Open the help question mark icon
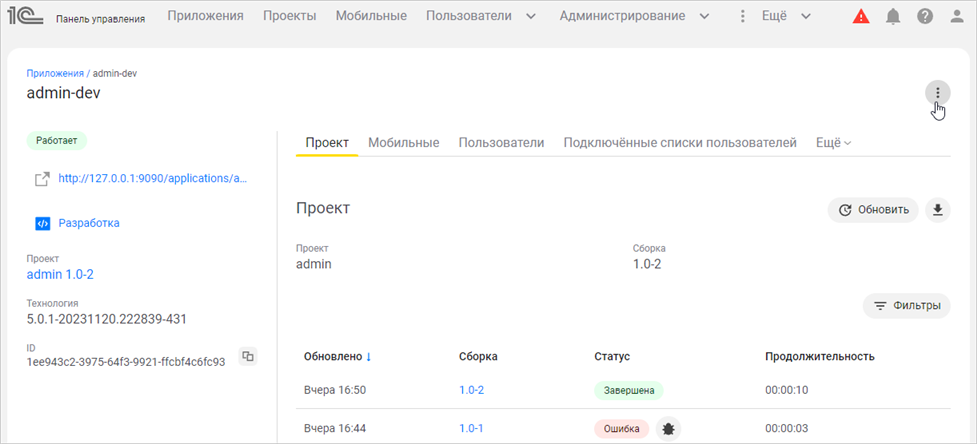This screenshot has height=444, width=977. [925, 16]
